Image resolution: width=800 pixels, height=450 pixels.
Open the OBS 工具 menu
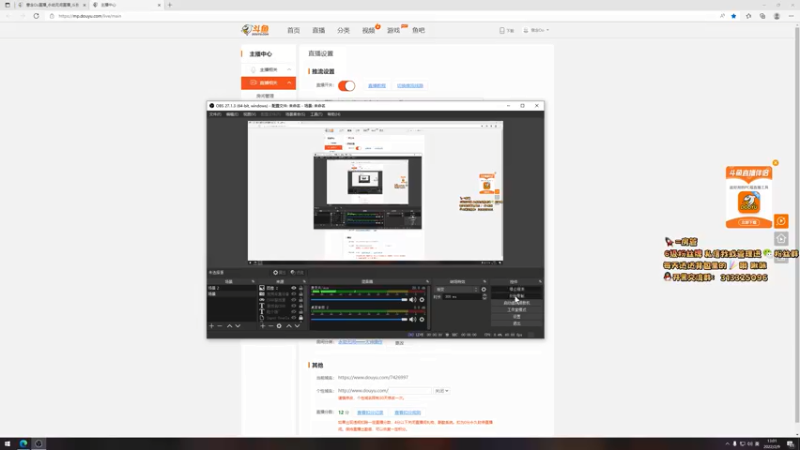[316, 114]
